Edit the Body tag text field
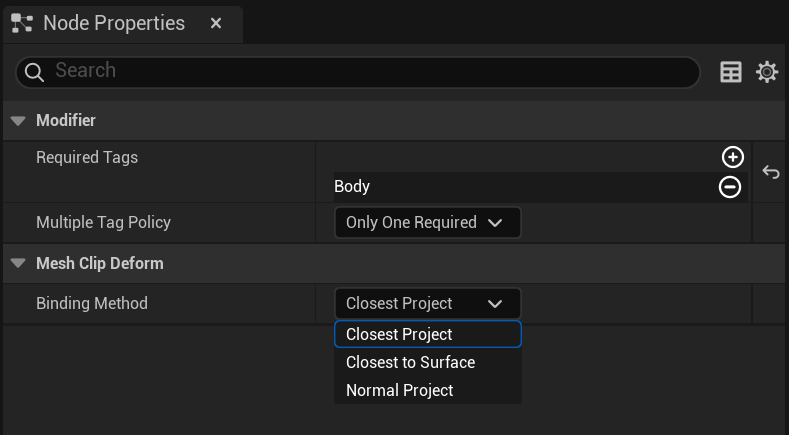The width and height of the screenshot is (789, 435). (x=523, y=187)
